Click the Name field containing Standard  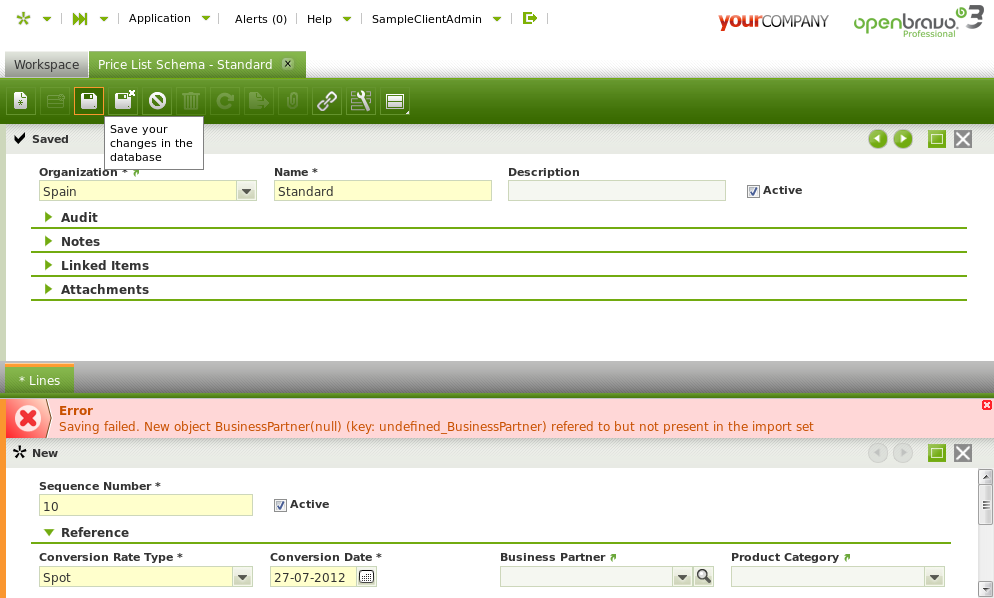(383, 191)
